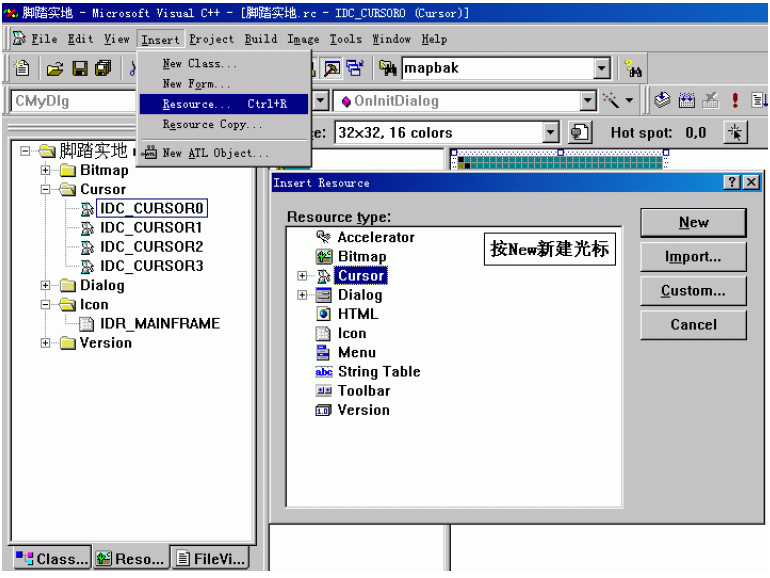Select Toolbar resource type
The image size is (770, 578).
(x=364, y=391)
